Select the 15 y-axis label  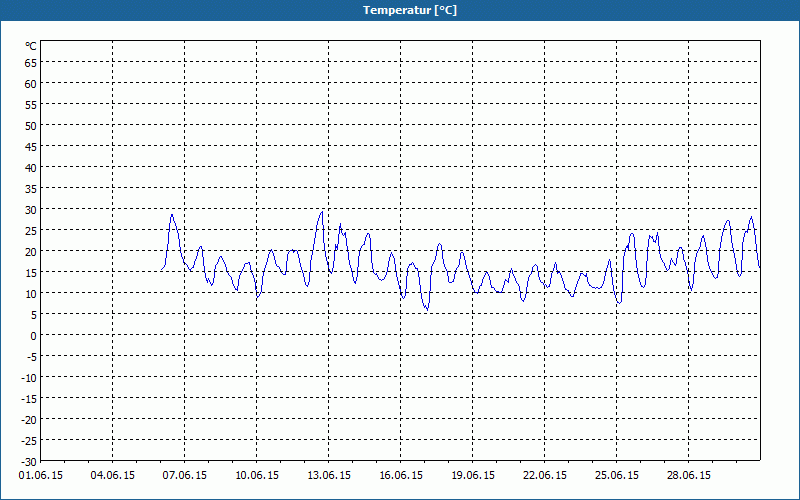tap(30, 273)
